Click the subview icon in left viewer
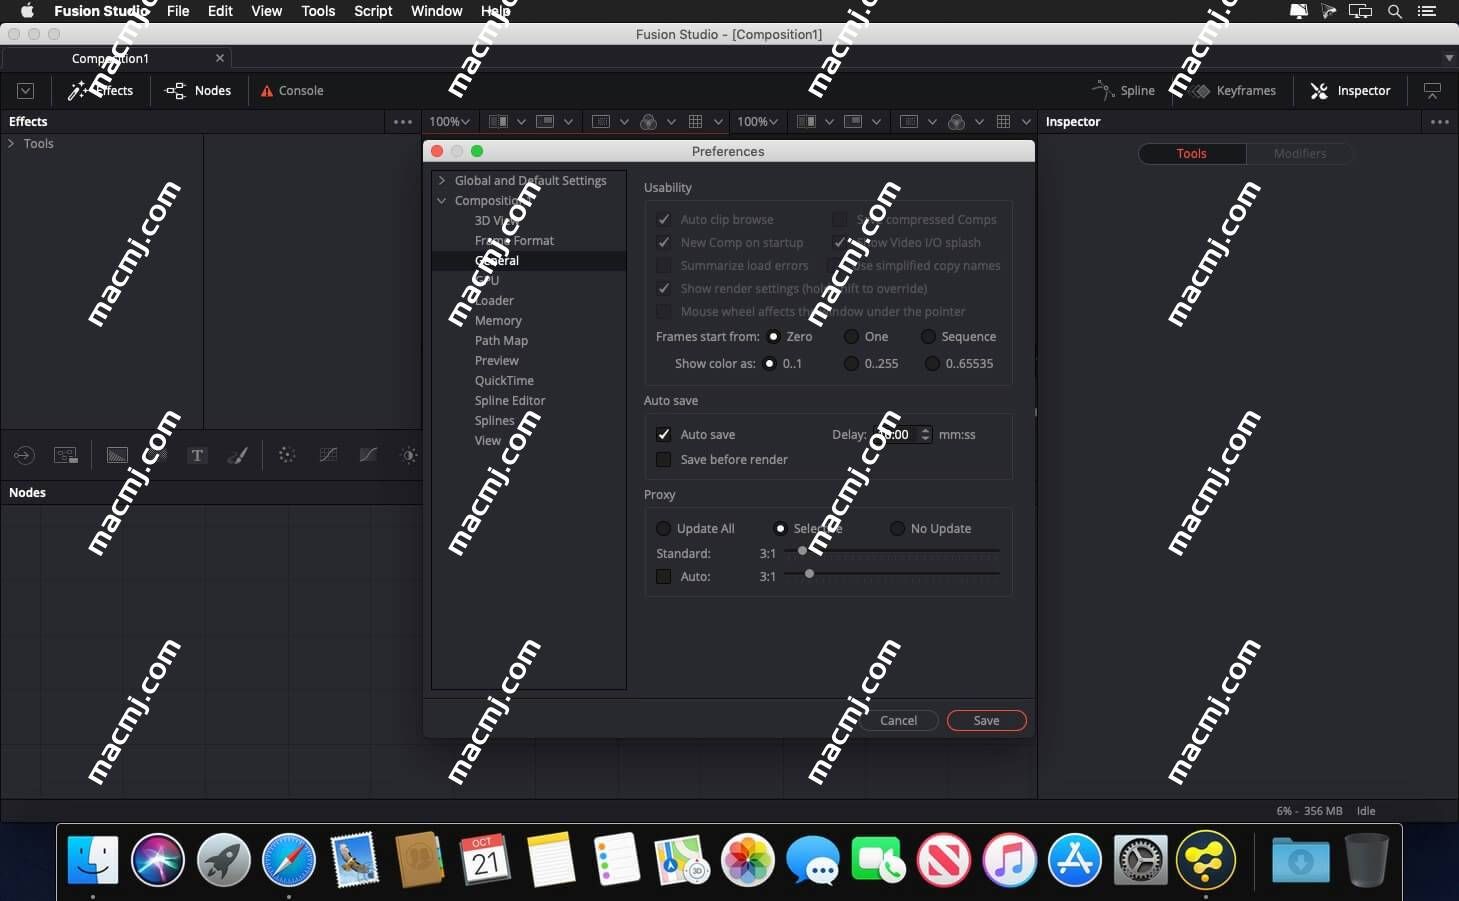 coord(545,121)
